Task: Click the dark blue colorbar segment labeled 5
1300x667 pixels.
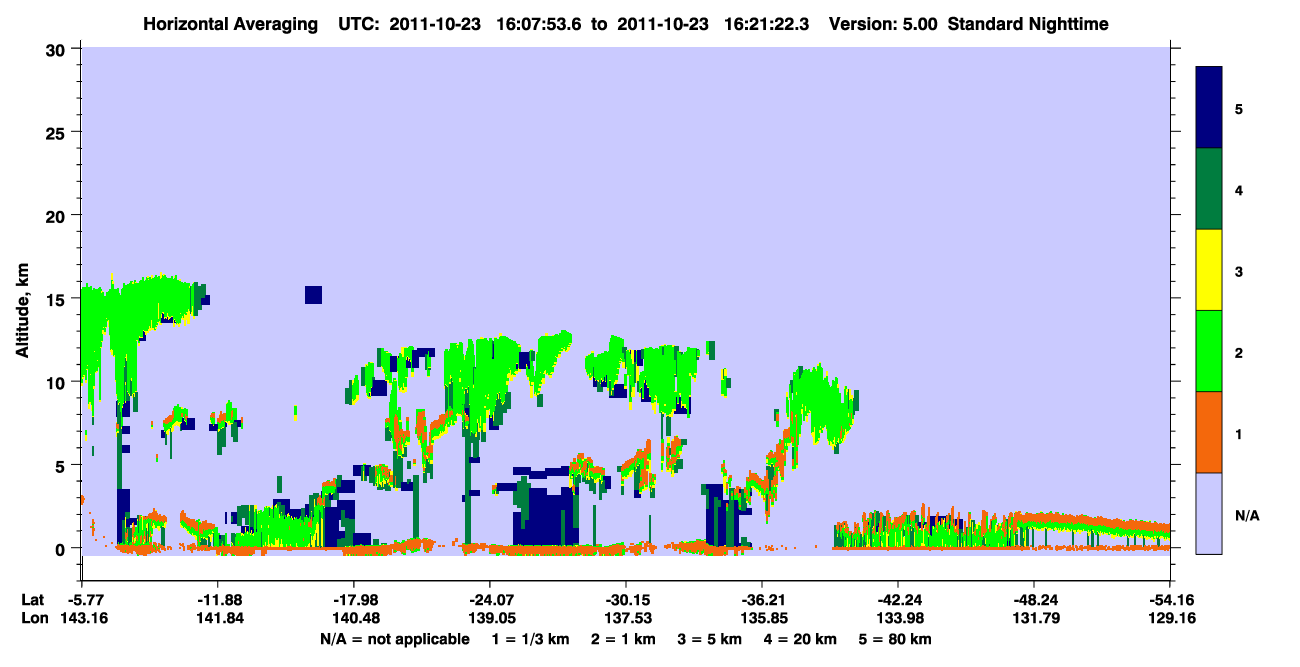Action: click(x=1209, y=108)
